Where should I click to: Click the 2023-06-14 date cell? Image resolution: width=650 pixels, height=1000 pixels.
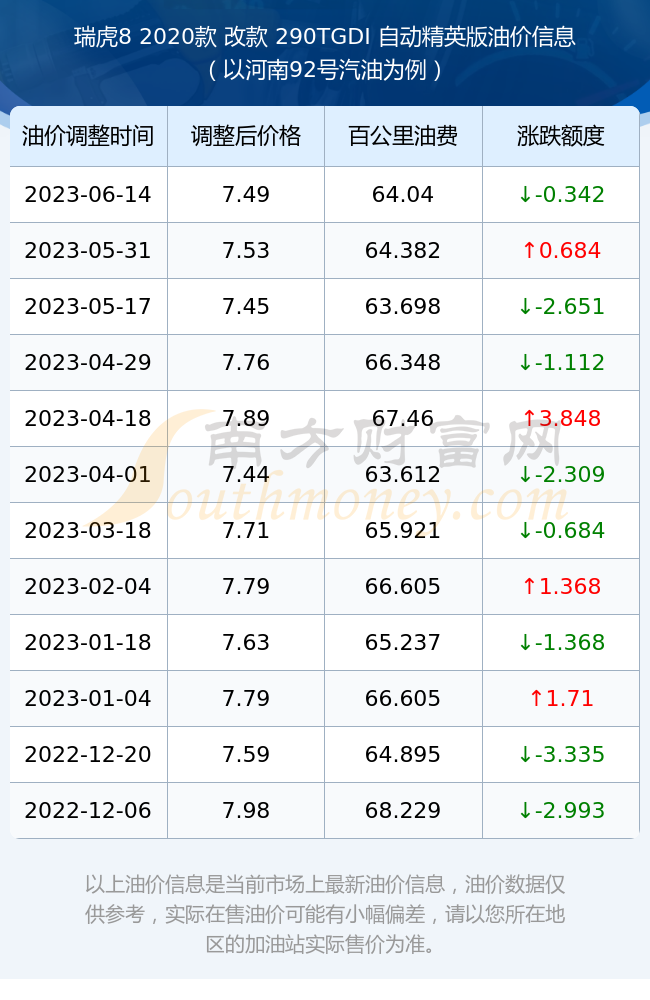pyautogui.click(x=88, y=195)
